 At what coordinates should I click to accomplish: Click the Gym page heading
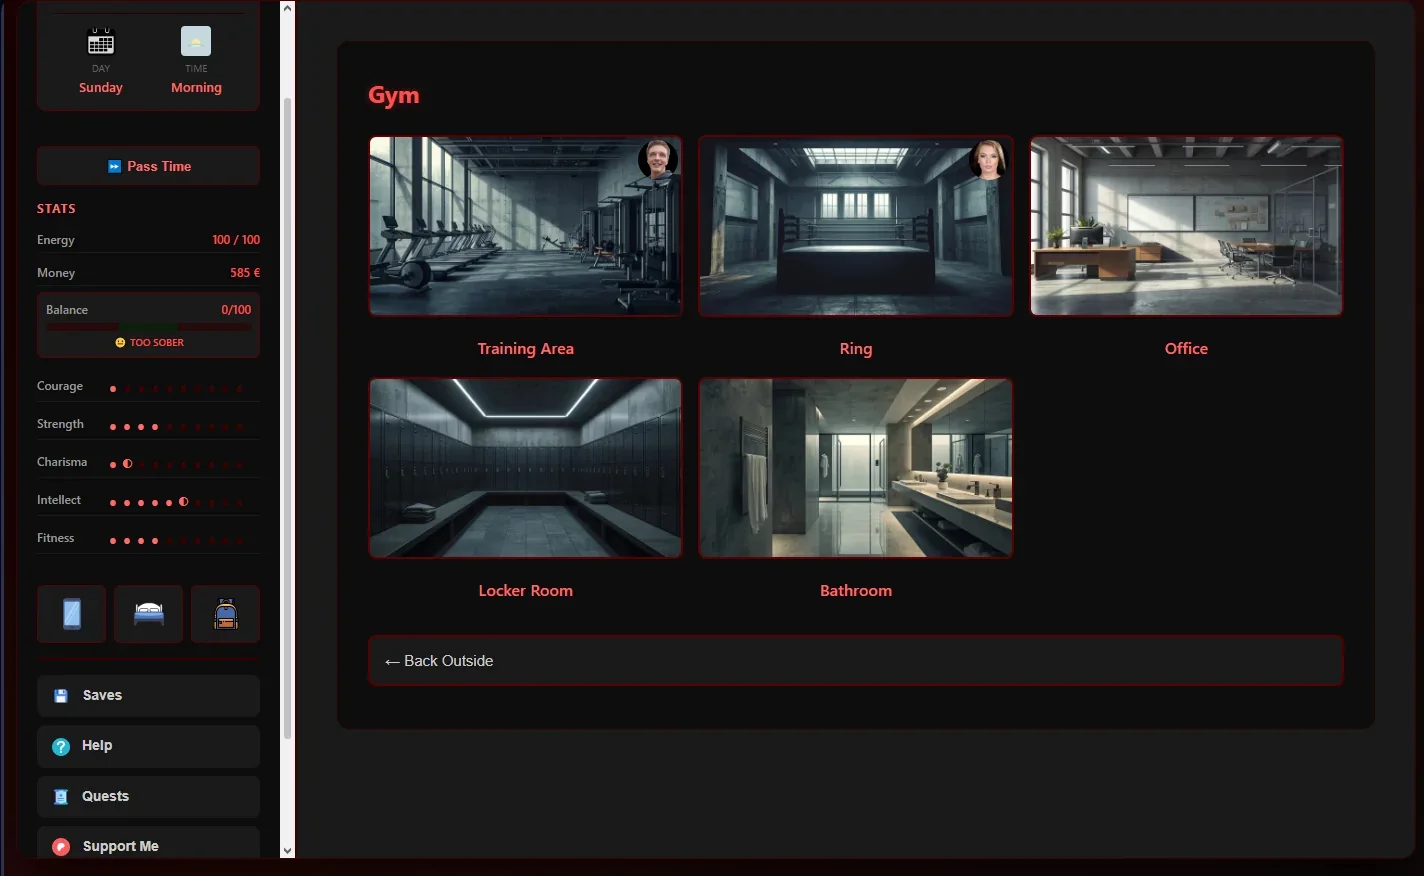click(x=394, y=96)
